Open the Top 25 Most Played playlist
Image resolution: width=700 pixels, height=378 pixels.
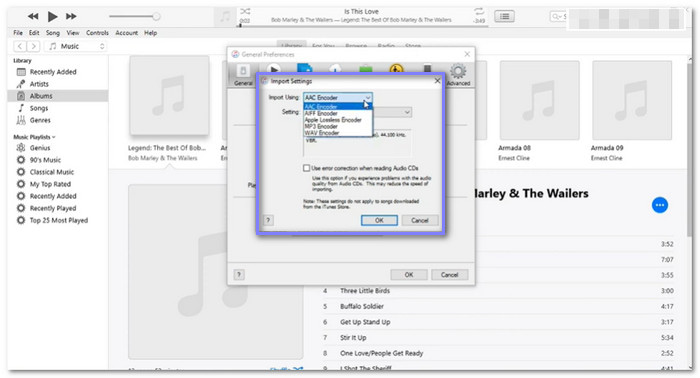(x=58, y=220)
